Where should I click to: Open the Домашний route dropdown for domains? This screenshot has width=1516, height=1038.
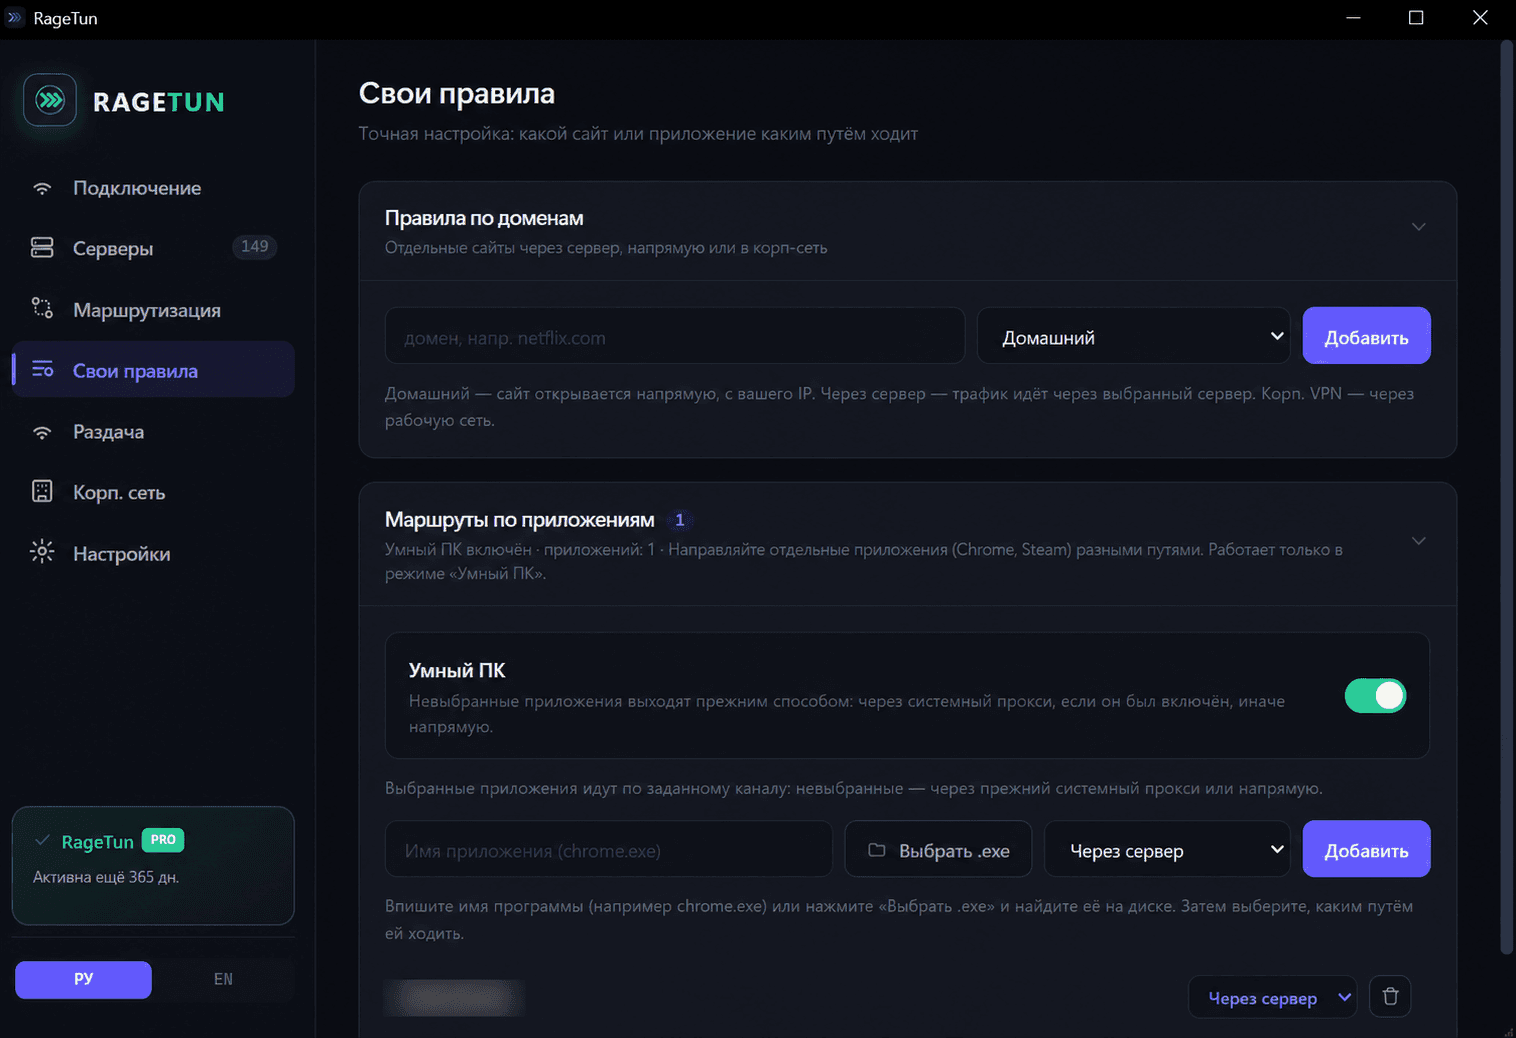pos(1134,337)
